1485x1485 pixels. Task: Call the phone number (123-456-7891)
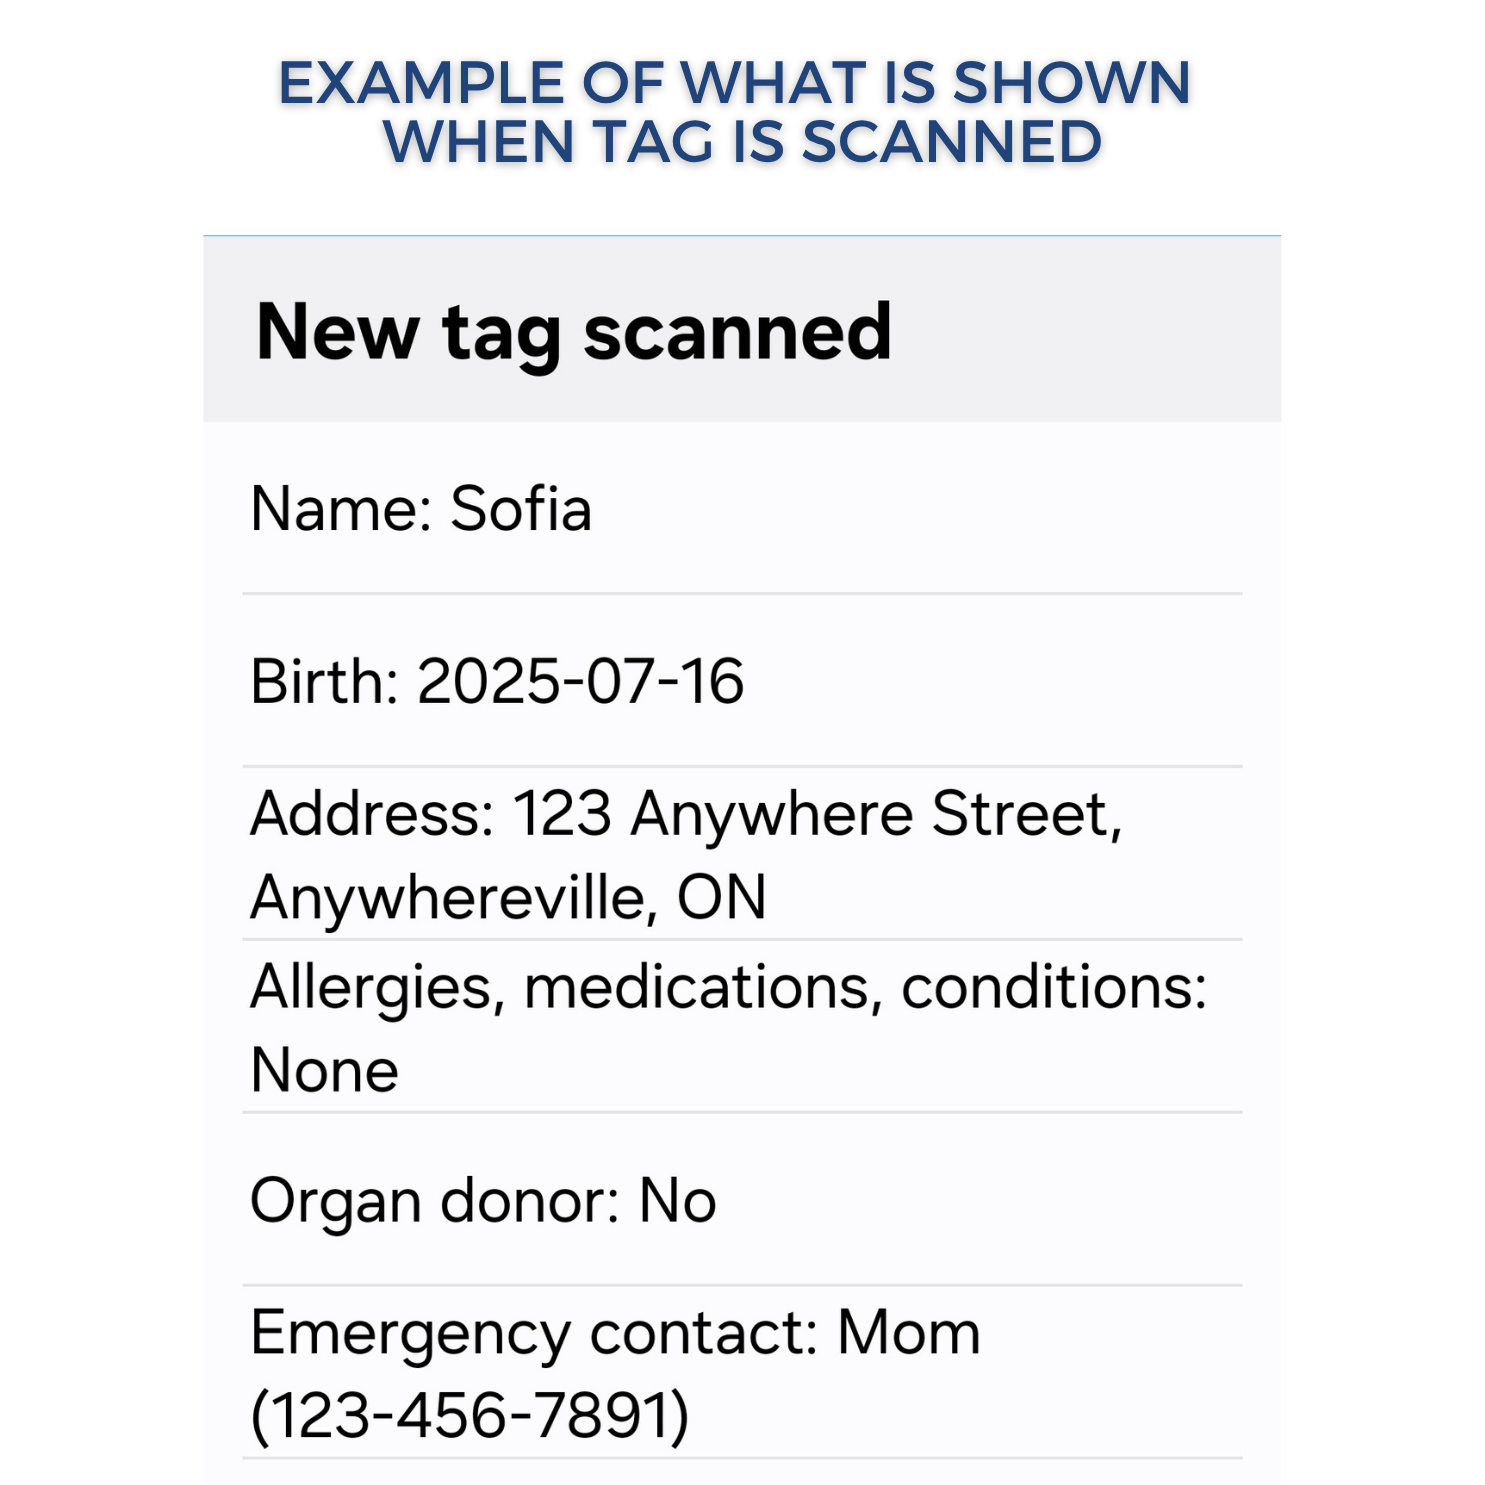[x=470, y=1416]
